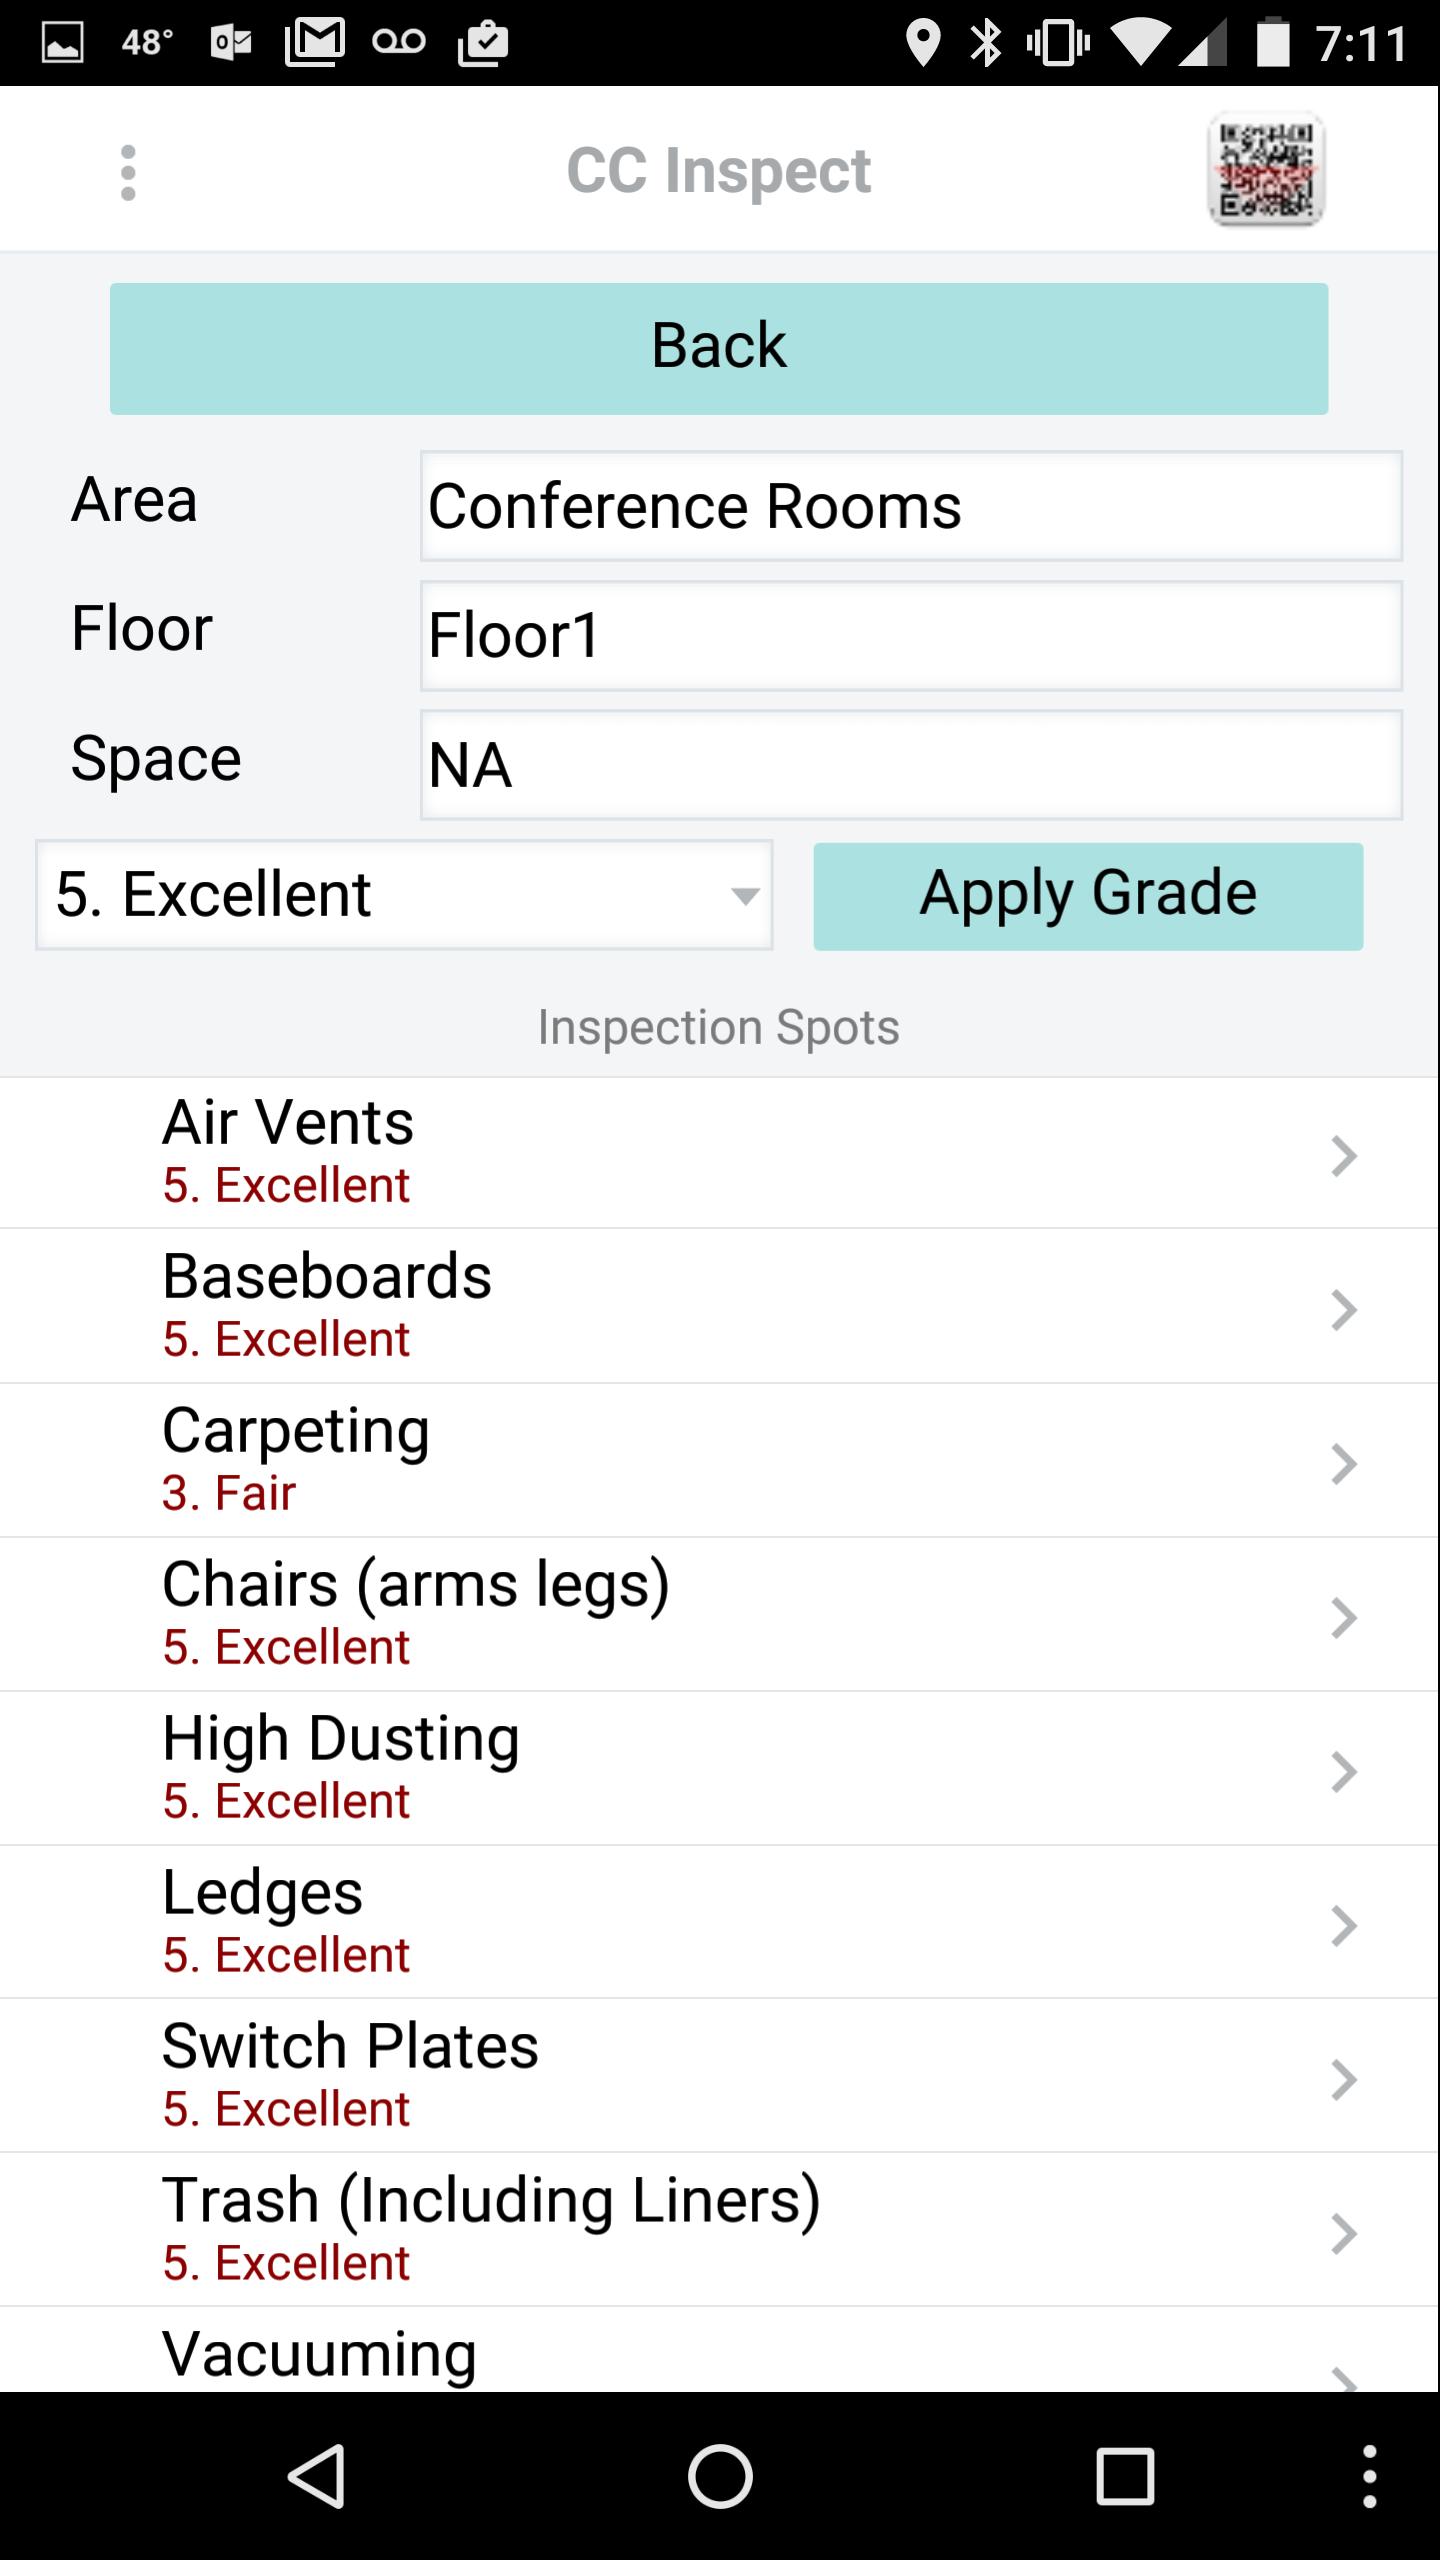Expand the Air Vents chevron arrow
1440x2560 pixels.
(1344, 1156)
